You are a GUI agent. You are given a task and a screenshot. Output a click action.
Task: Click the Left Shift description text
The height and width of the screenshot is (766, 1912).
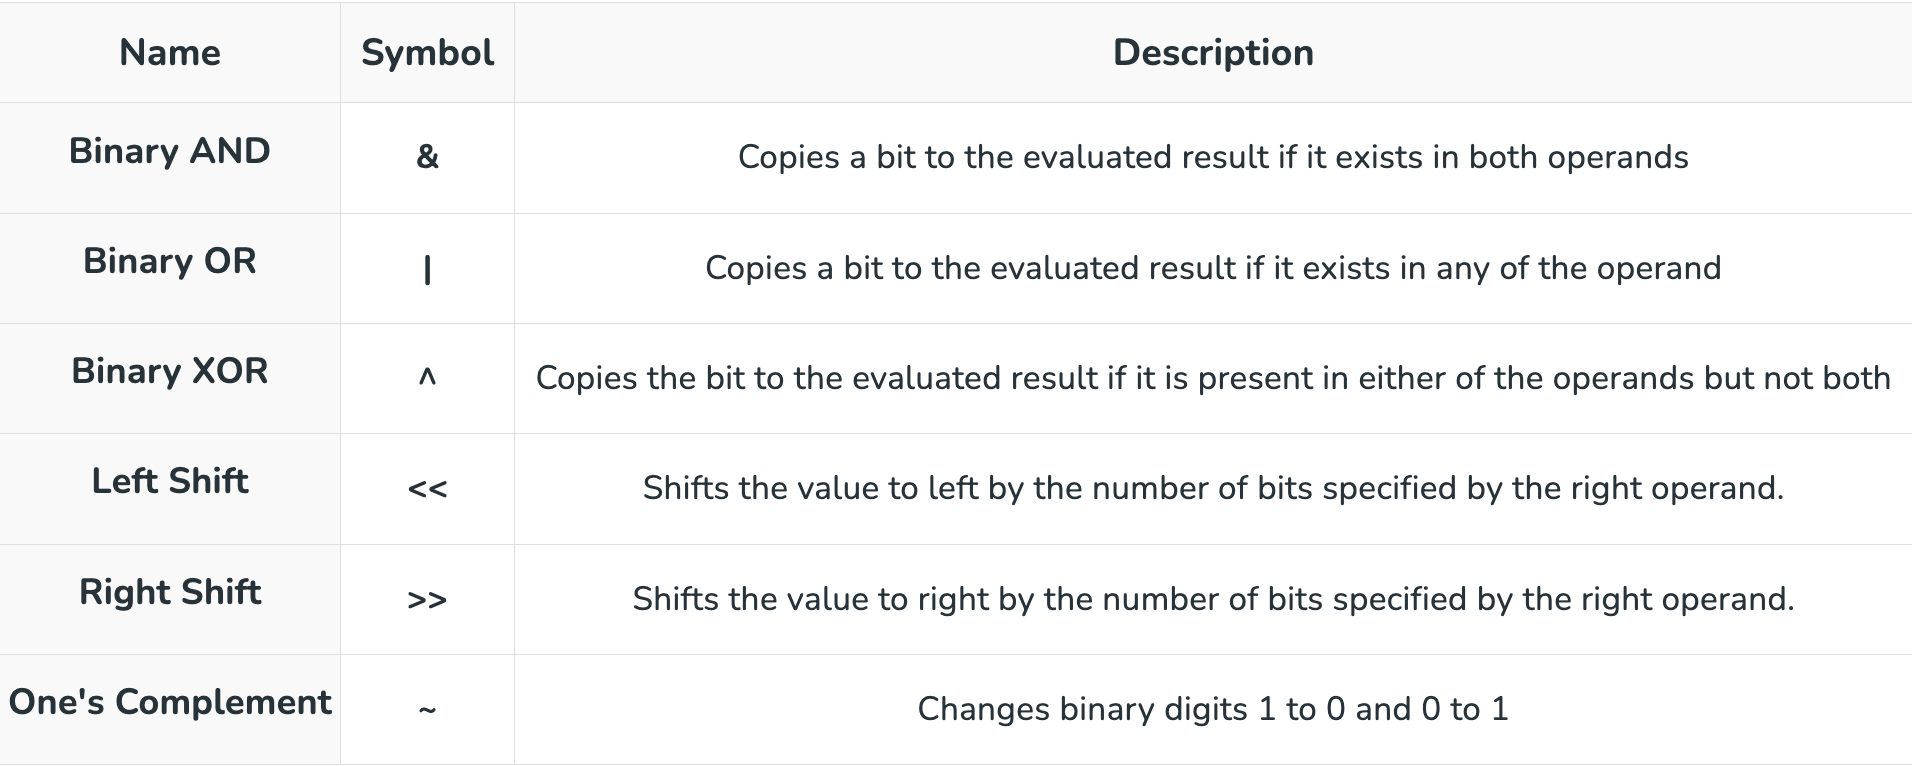(1212, 488)
